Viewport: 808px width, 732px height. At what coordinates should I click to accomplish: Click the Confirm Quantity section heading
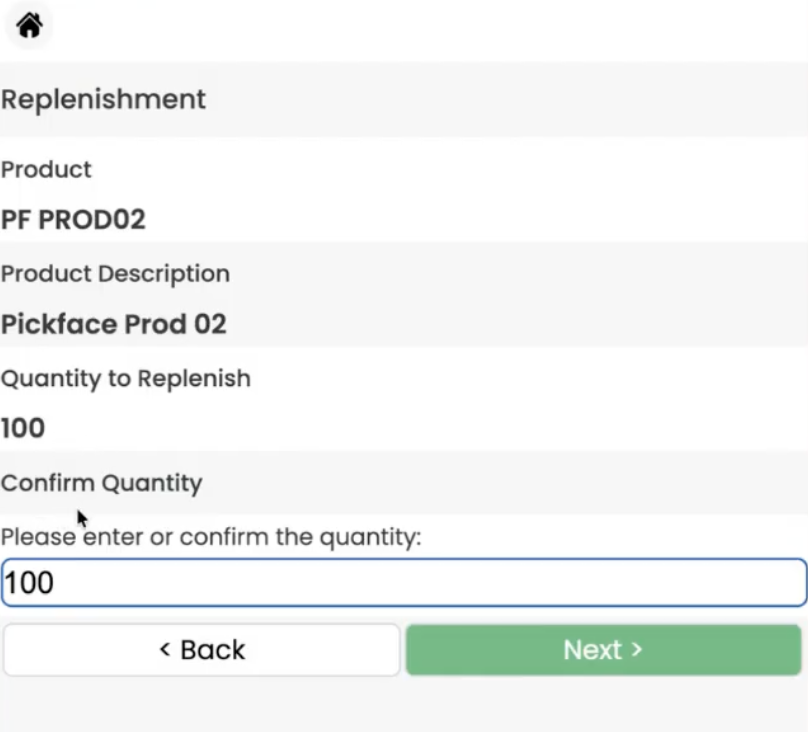click(x=102, y=484)
